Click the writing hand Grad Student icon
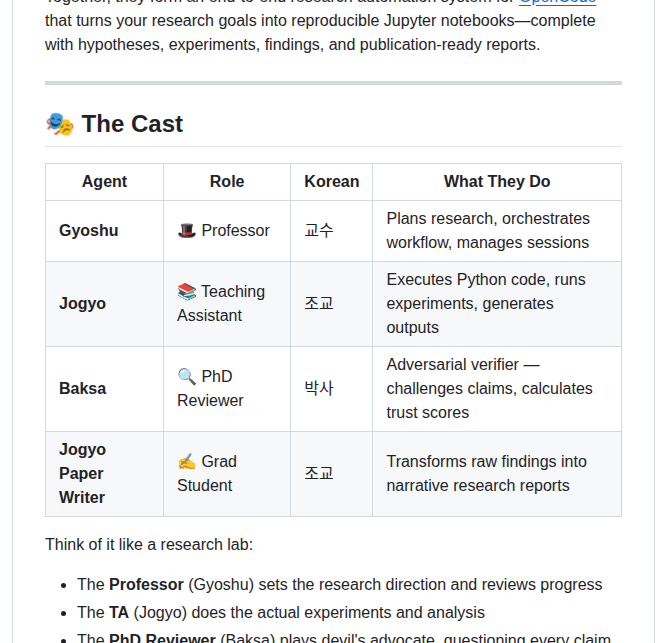The height and width of the screenshot is (643, 664). [186, 462]
